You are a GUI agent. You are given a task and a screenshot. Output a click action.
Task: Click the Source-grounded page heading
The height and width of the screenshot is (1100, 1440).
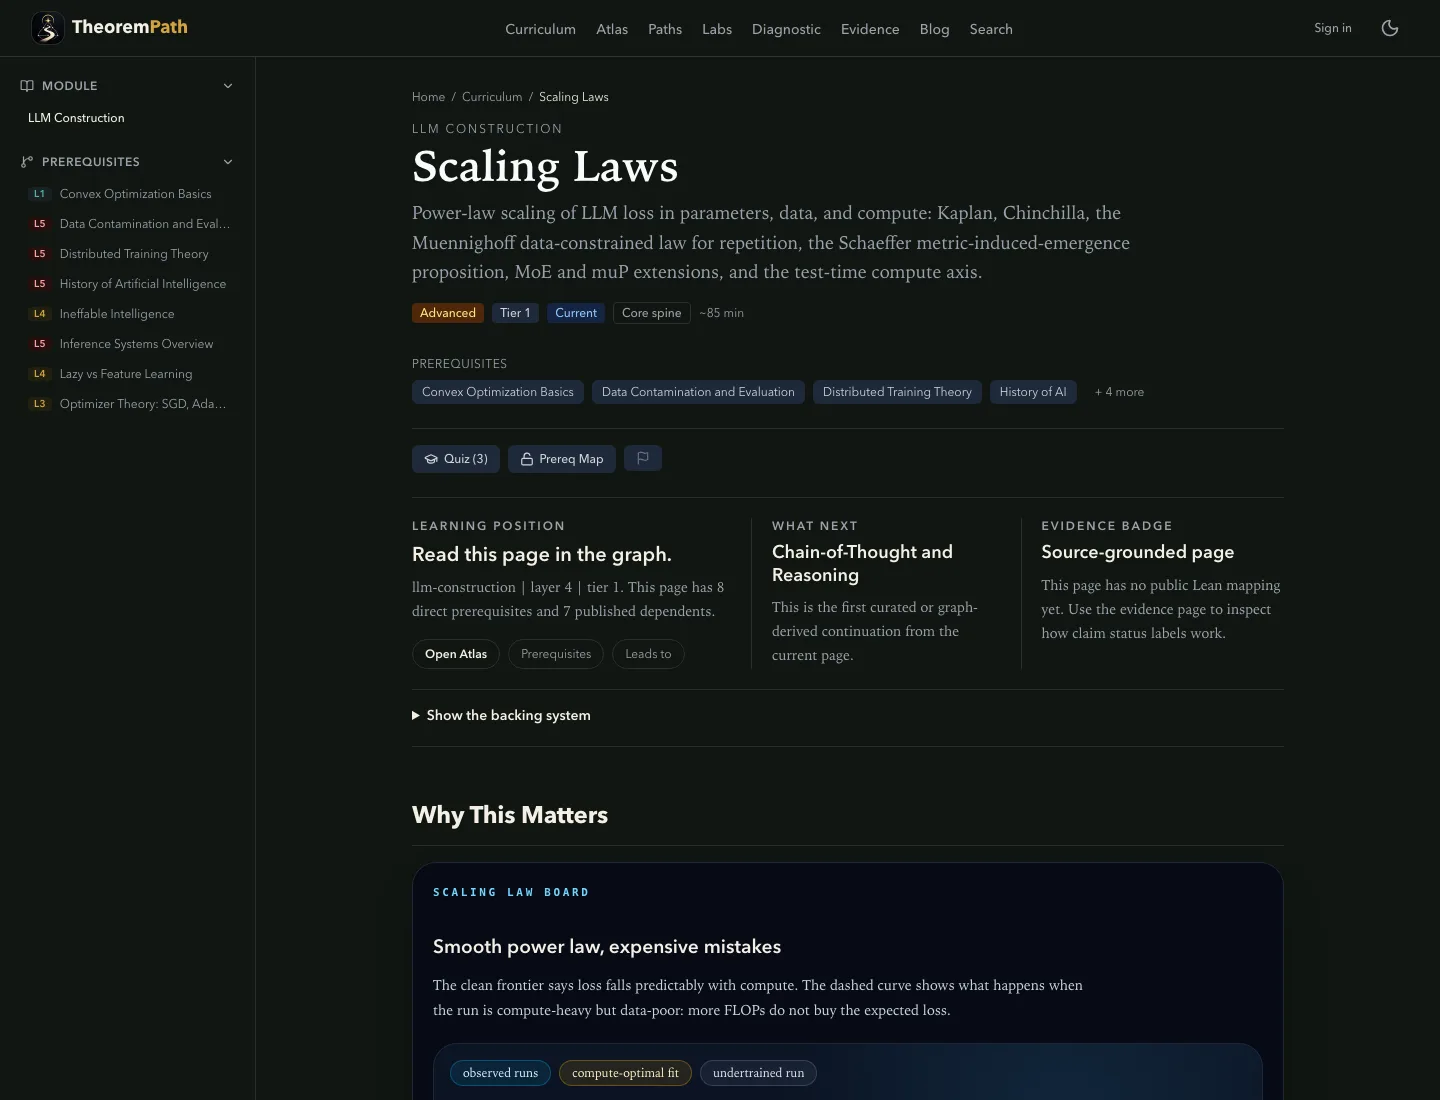[1137, 552]
